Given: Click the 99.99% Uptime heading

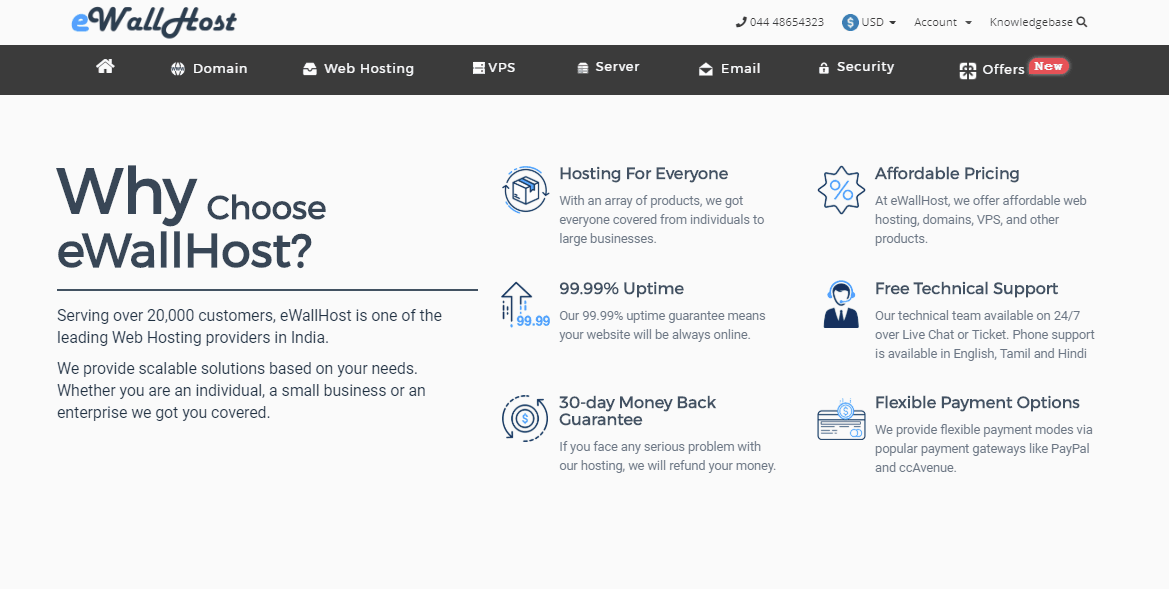Looking at the screenshot, I should [x=621, y=289].
